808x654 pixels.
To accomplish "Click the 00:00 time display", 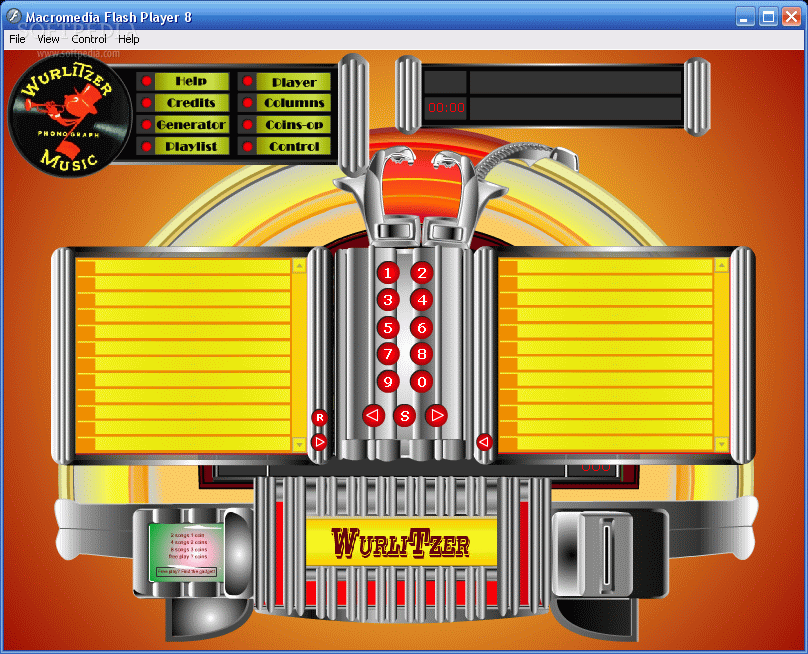I will [446, 108].
